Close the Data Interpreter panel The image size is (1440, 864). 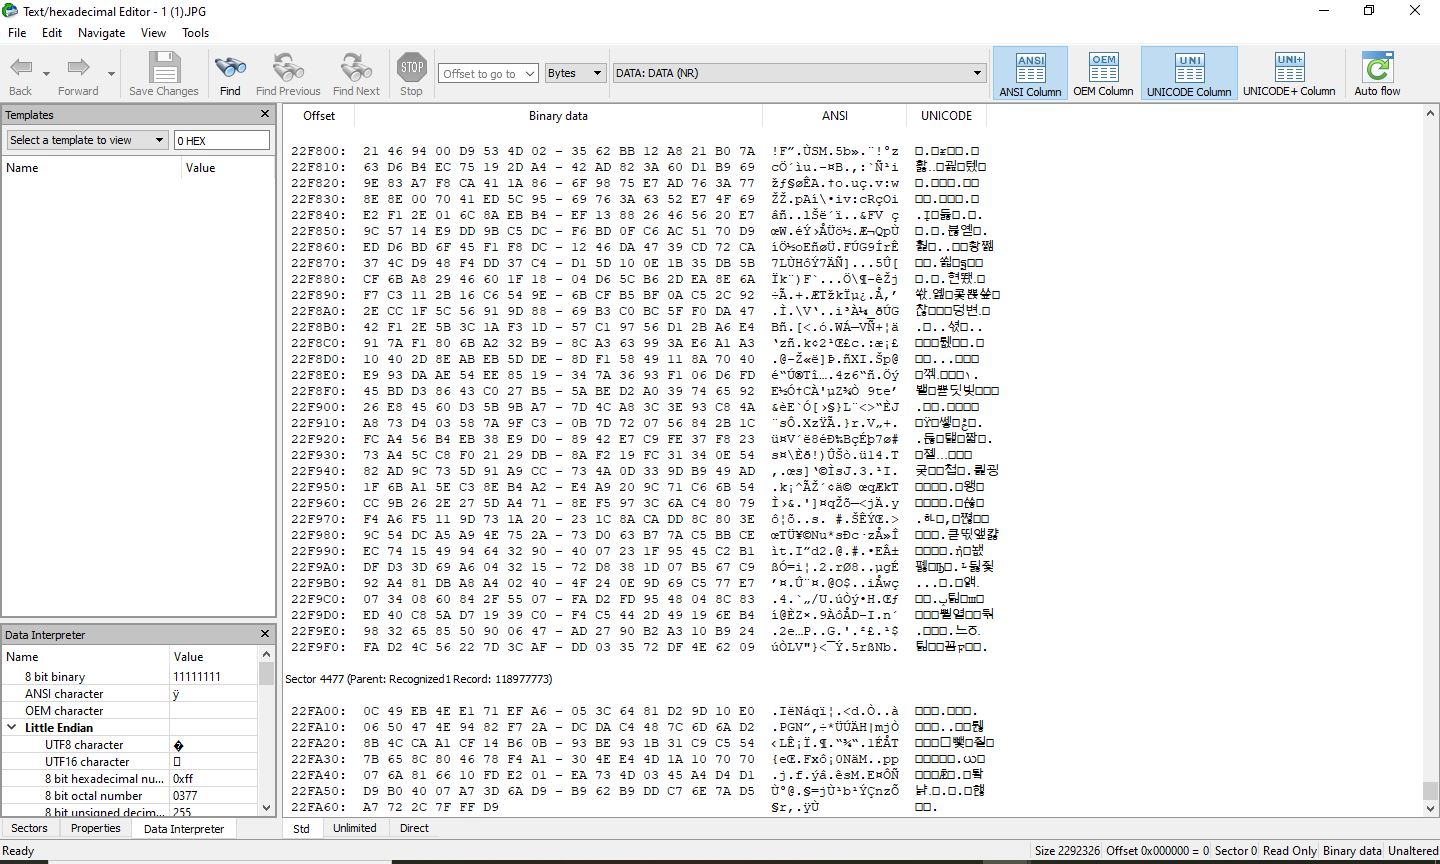[x=265, y=634]
